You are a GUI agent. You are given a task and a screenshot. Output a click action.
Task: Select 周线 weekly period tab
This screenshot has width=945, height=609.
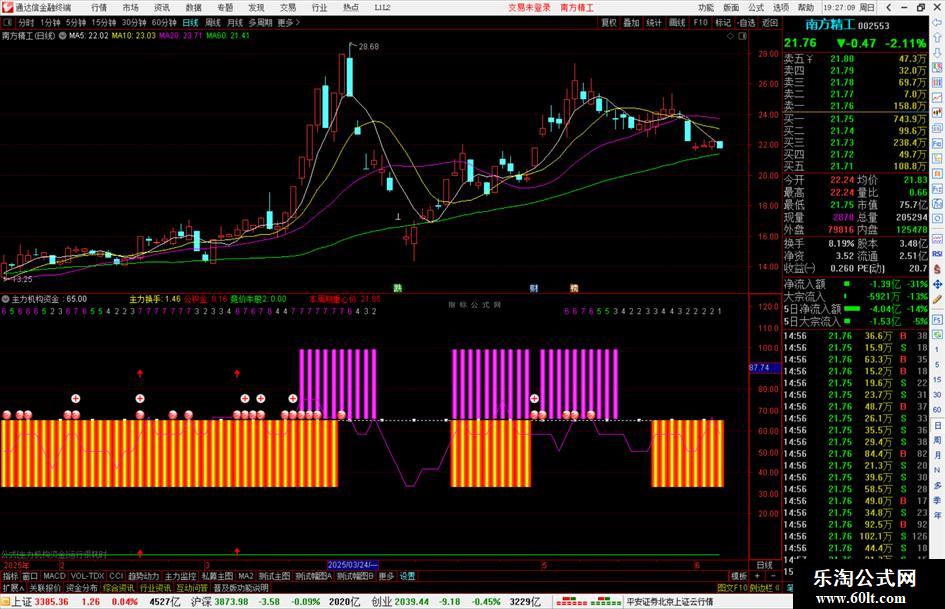pos(213,22)
